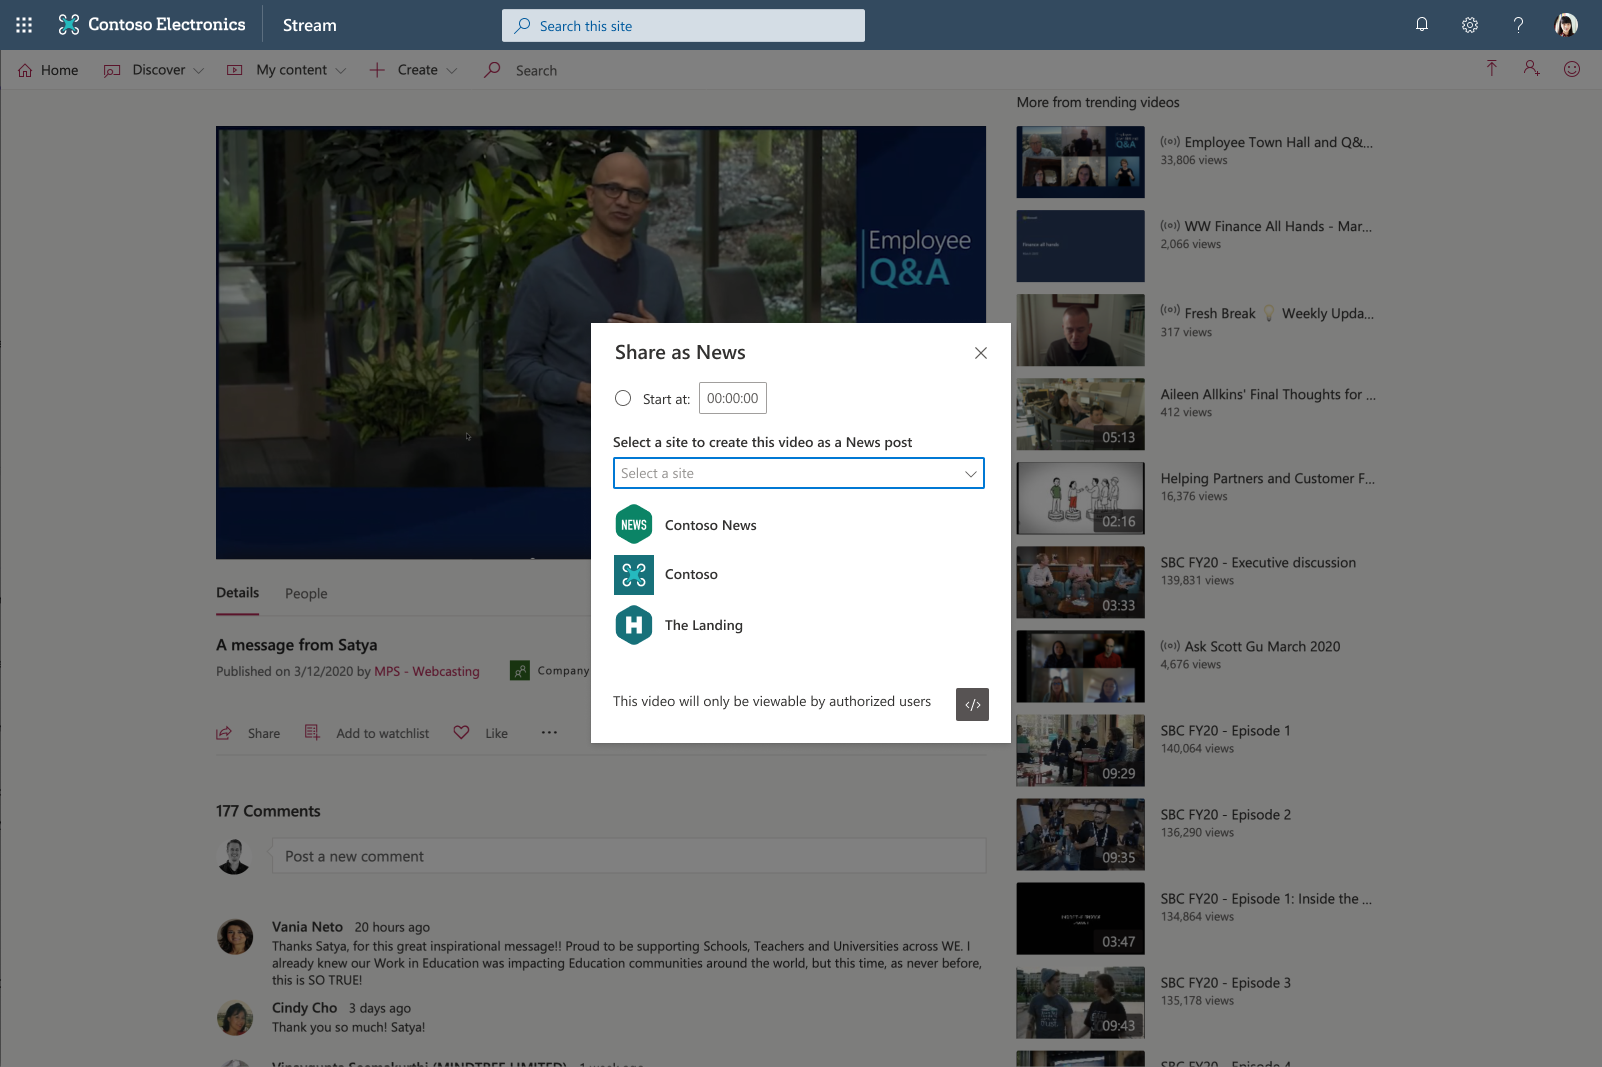1602x1067 pixels.
Task: Click the feedback smiley icon
Action: [x=1572, y=69]
